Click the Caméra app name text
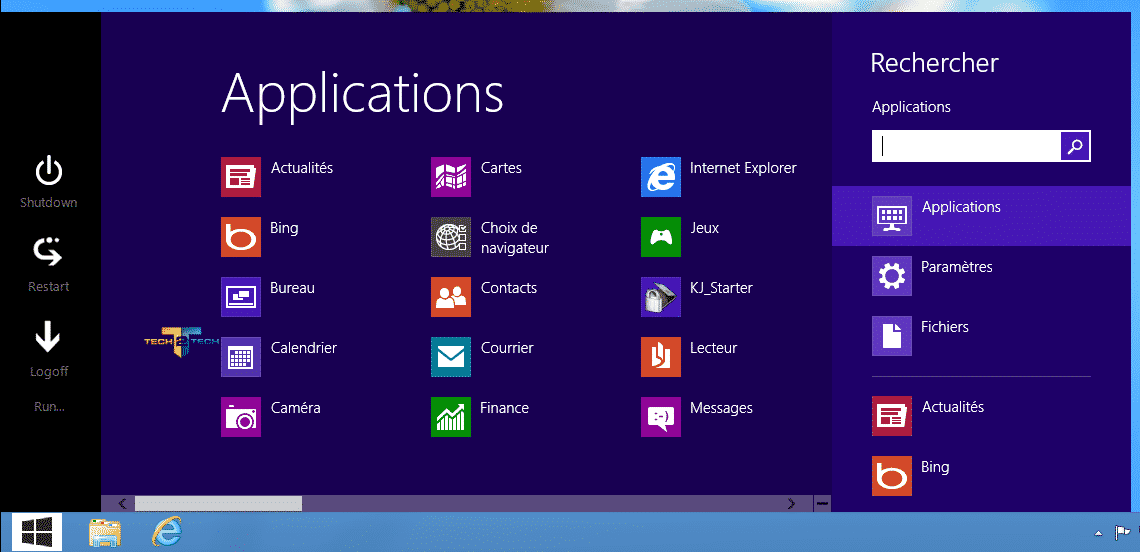 click(295, 408)
